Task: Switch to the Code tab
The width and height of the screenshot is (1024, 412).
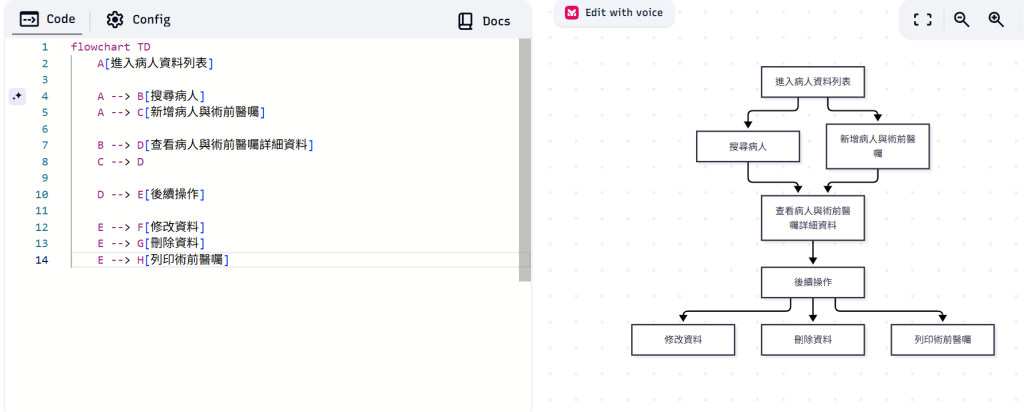Action: (48, 19)
